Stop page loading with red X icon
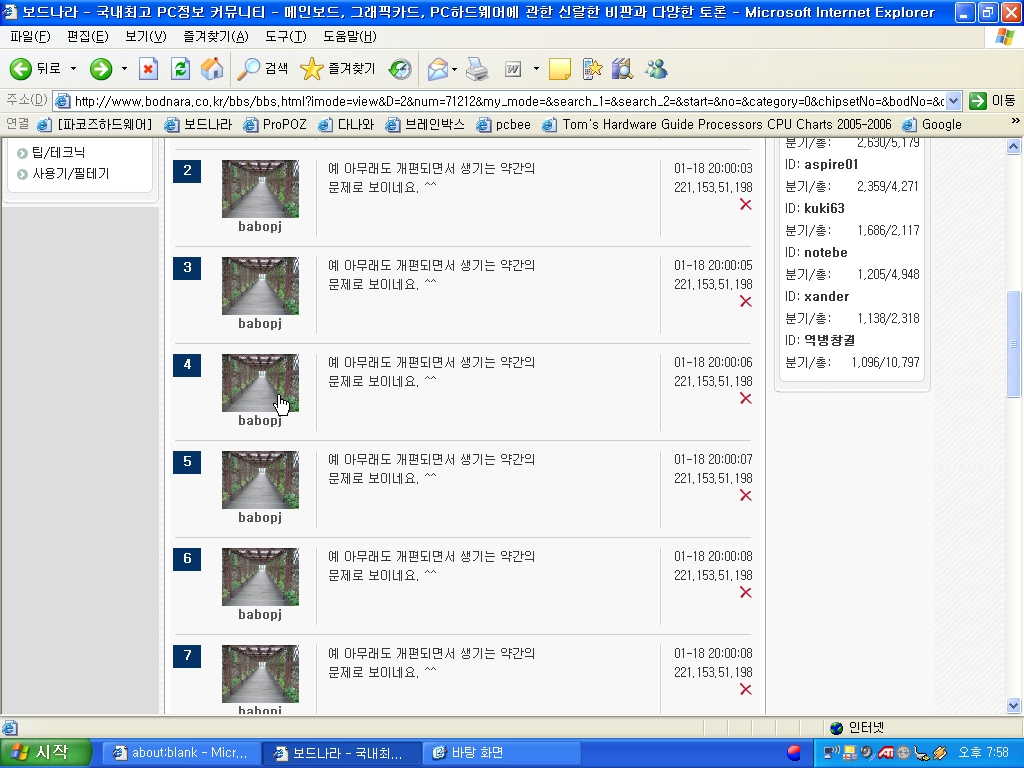 tap(149, 69)
